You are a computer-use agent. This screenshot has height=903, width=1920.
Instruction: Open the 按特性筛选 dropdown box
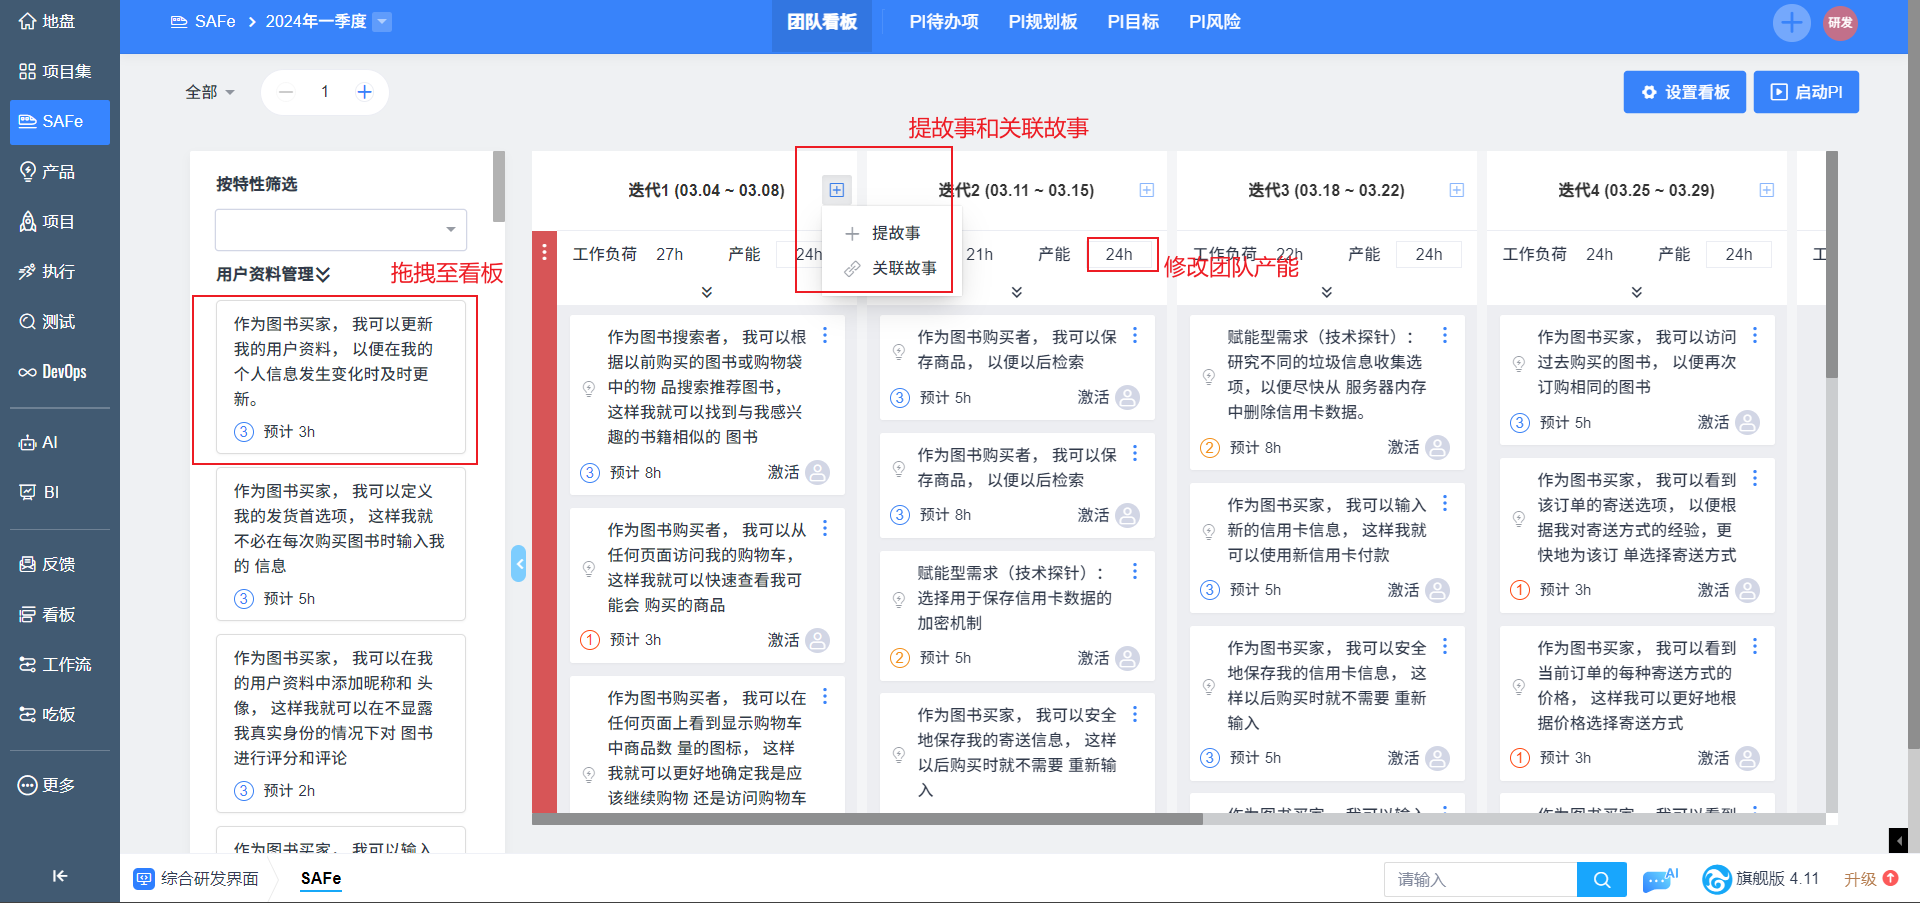pyautogui.click(x=340, y=230)
